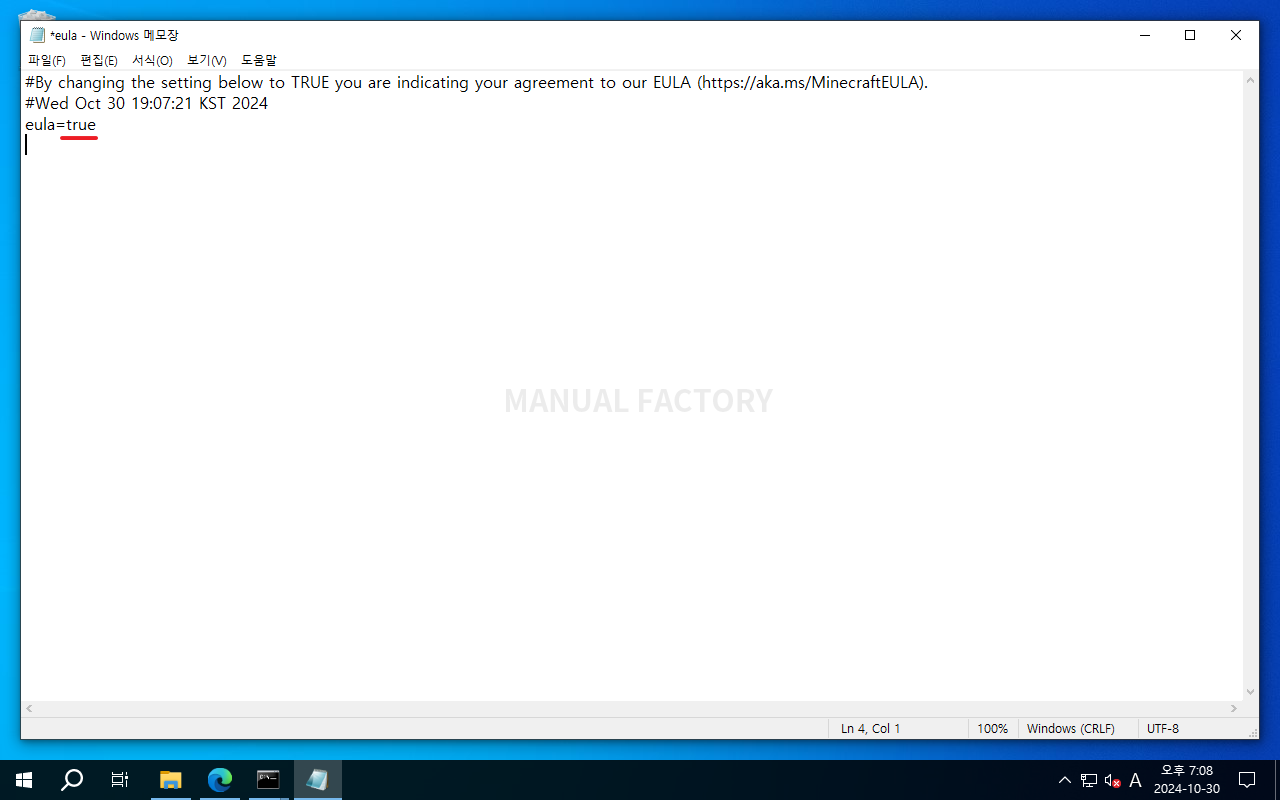
Task: Maximize the Notepad window
Action: [x=1190, y=35]
